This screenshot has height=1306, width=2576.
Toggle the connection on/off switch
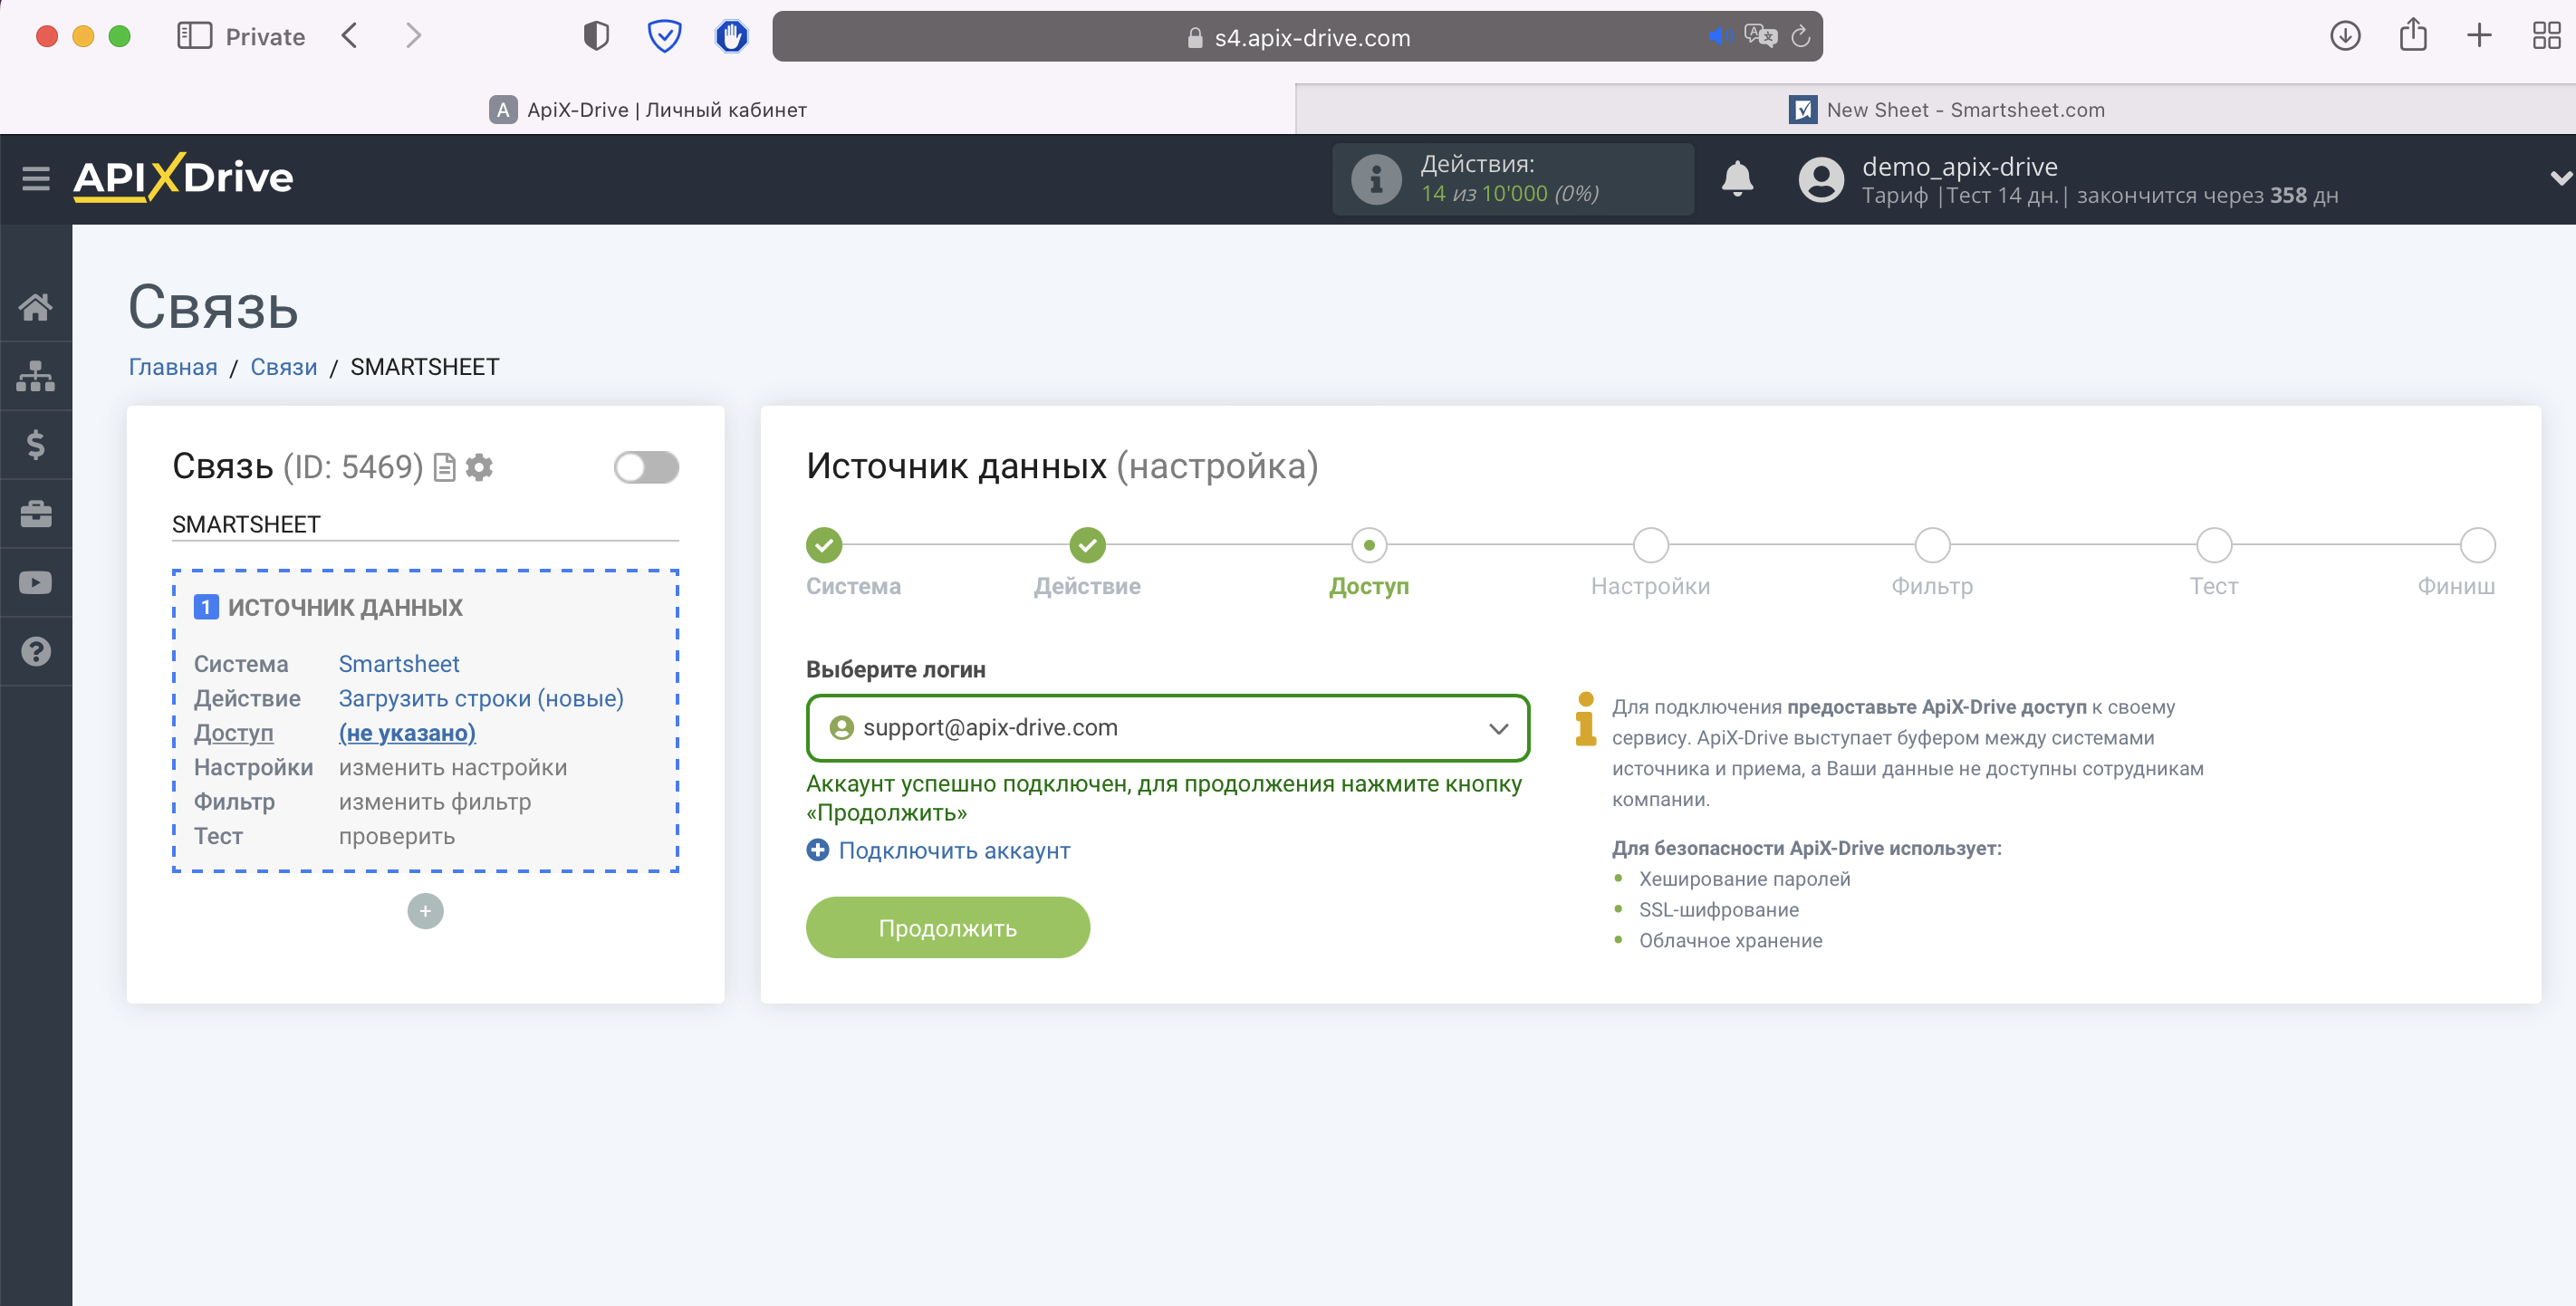(646, 467)
